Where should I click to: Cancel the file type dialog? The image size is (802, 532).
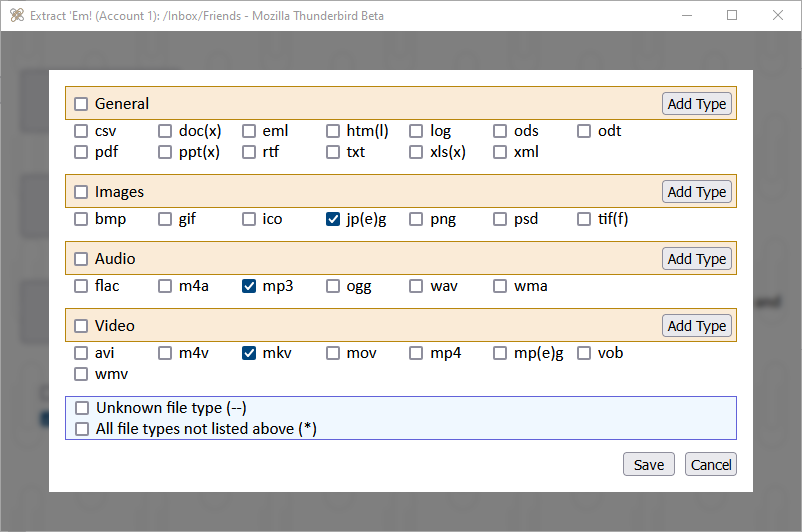pyautogui.click(x=710, y=464)
